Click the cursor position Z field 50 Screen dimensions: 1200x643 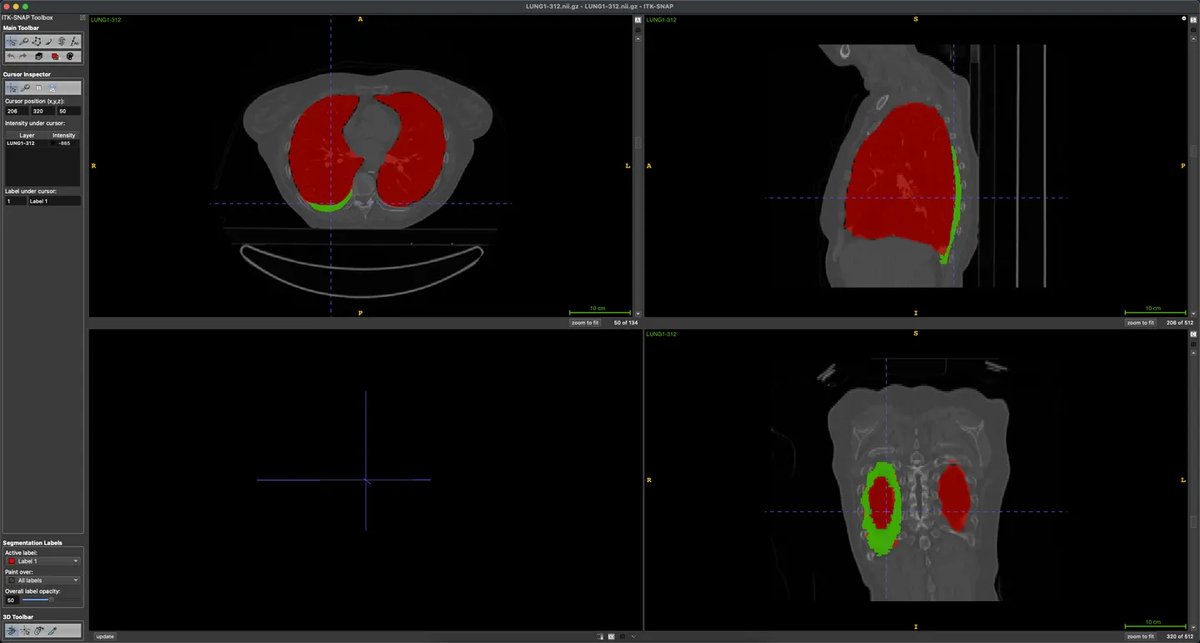click(69, 111)
